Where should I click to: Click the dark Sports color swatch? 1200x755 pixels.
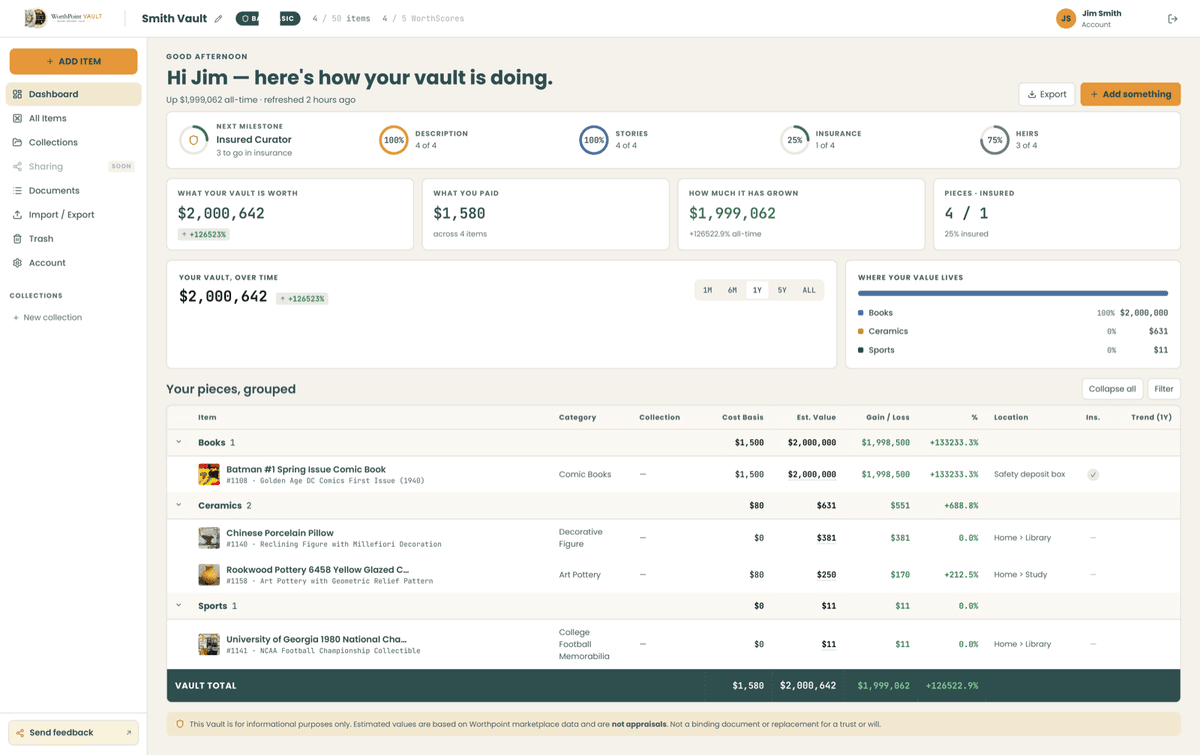(861, 350)
